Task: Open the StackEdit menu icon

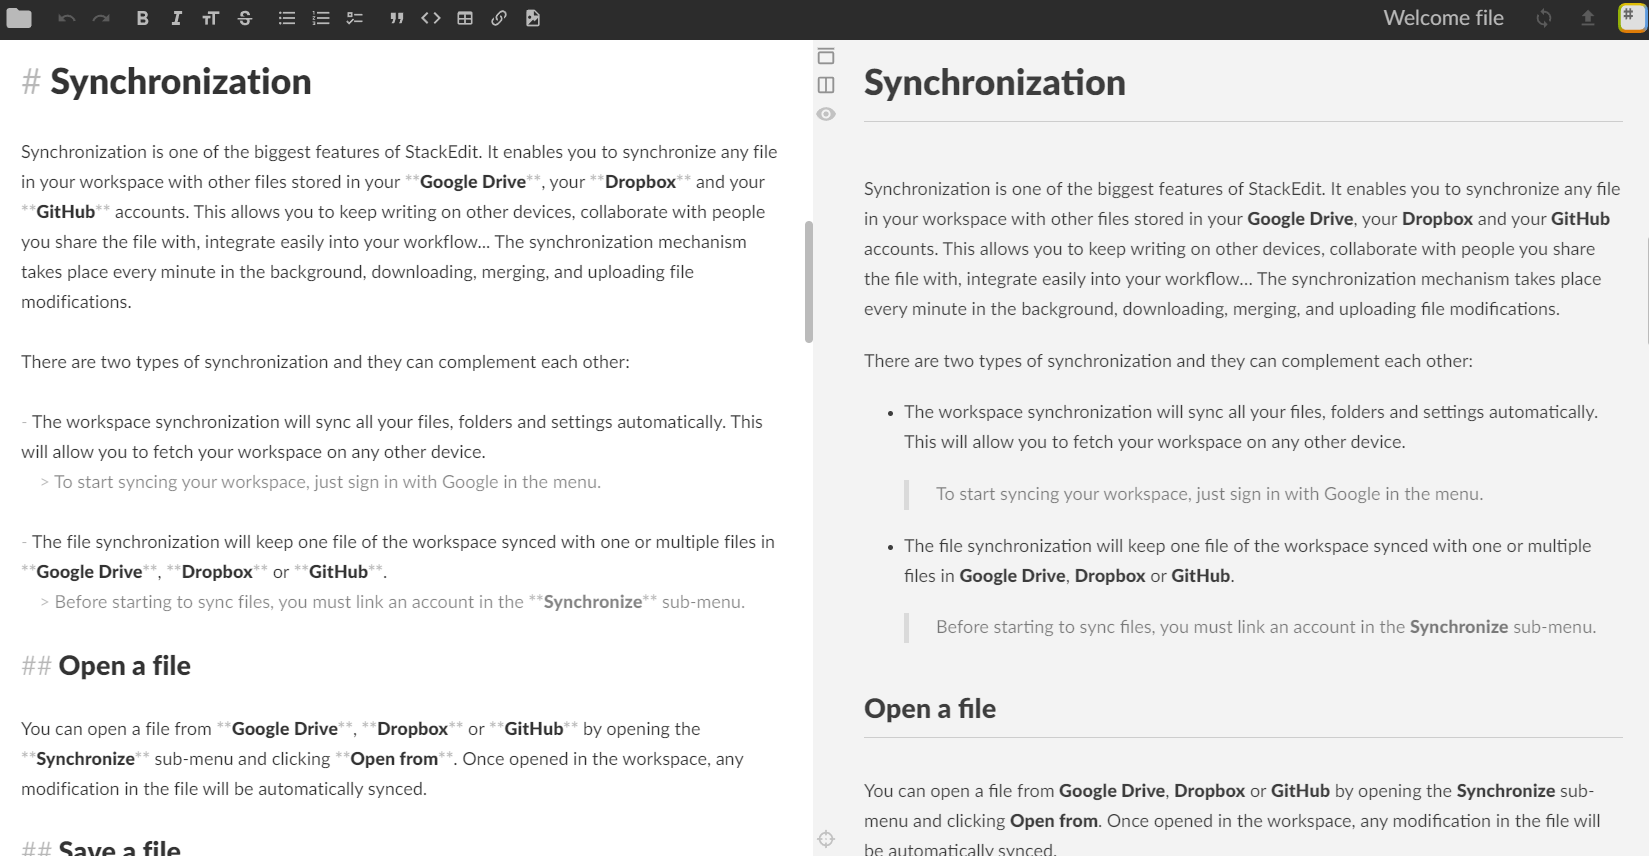Action: pos(1632,18)
